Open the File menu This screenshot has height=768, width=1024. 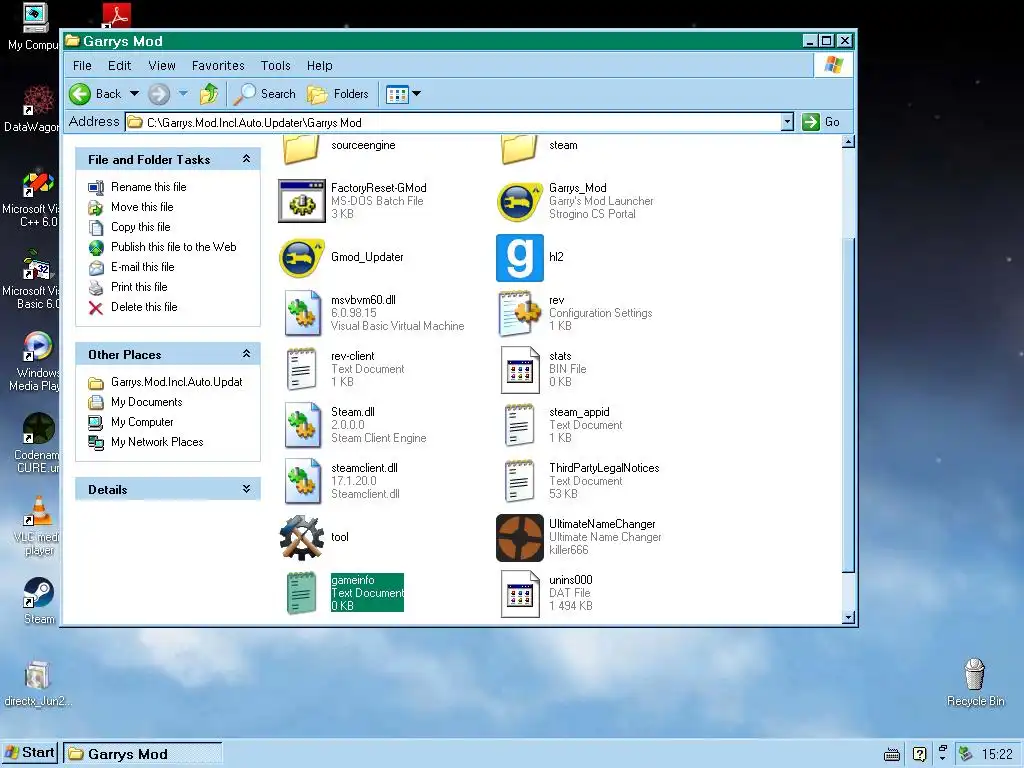pyautogui.click(x=82, y=65)
